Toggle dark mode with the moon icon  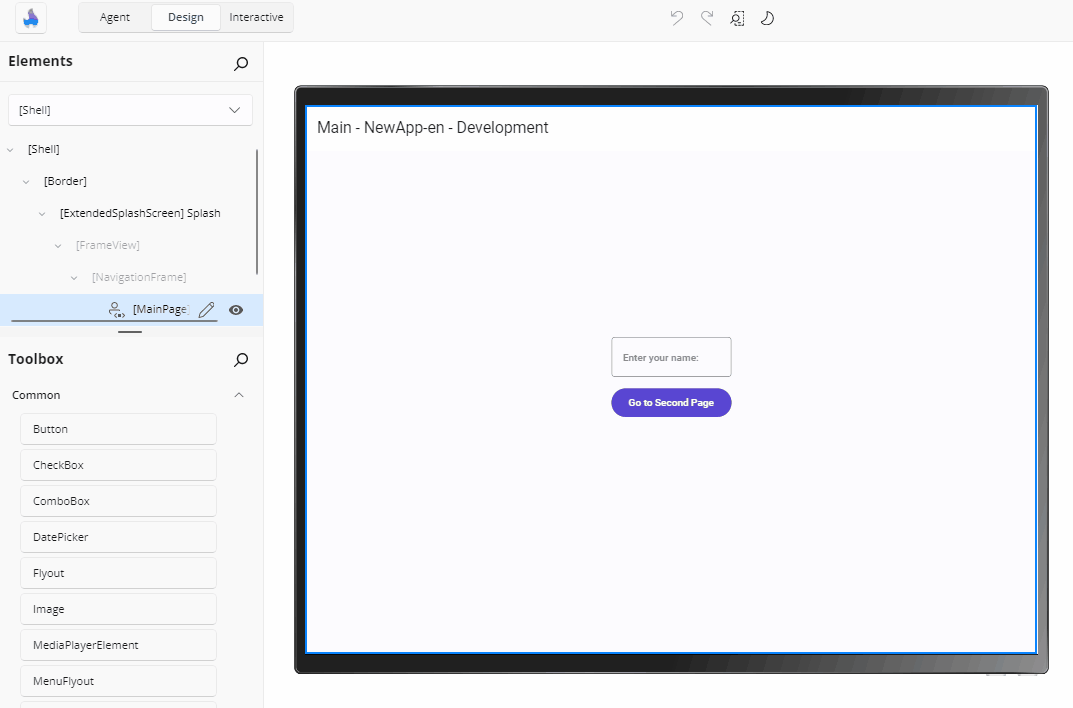coord(767,18)
